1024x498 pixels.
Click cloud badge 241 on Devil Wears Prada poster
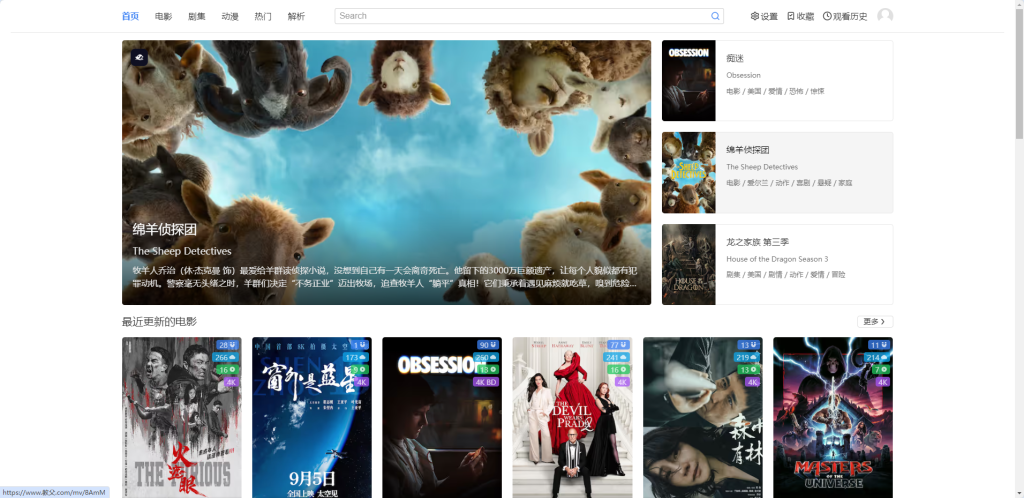(616, 358)
